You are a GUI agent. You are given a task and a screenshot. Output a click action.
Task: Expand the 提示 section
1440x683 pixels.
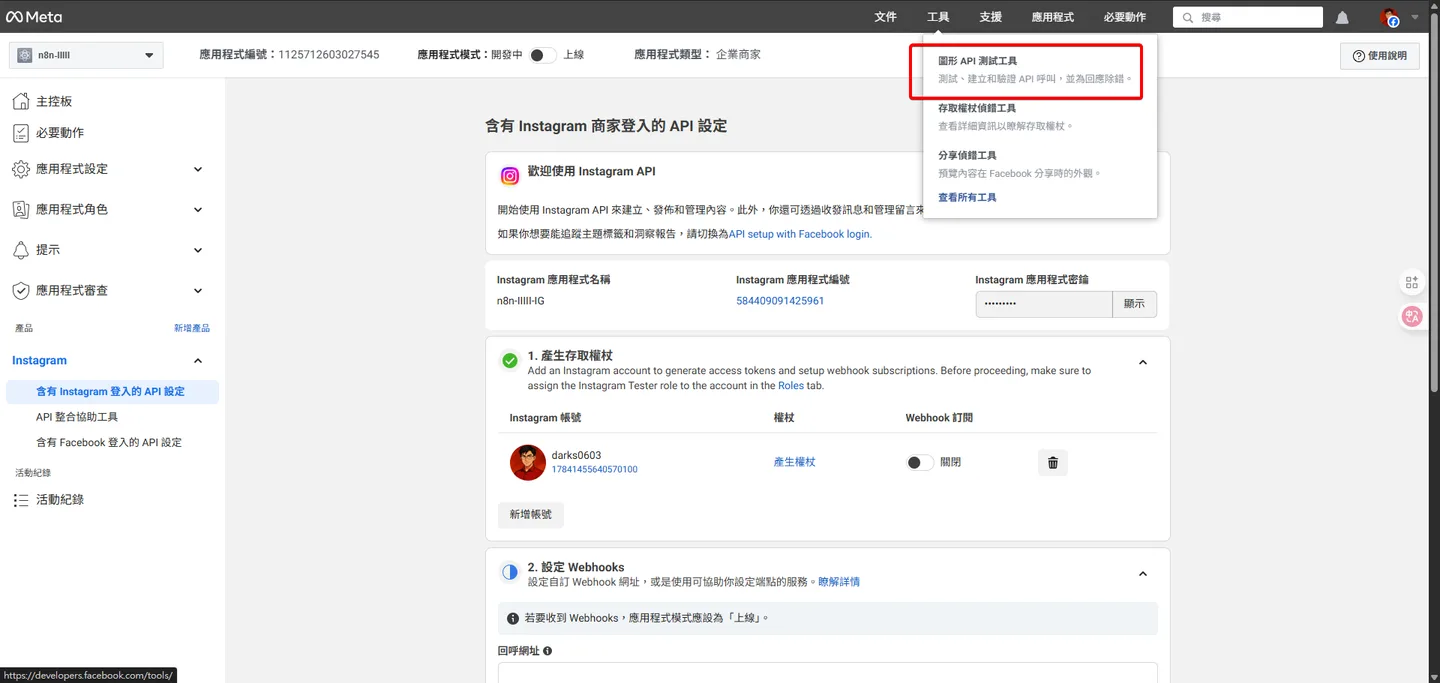point(198,250)
